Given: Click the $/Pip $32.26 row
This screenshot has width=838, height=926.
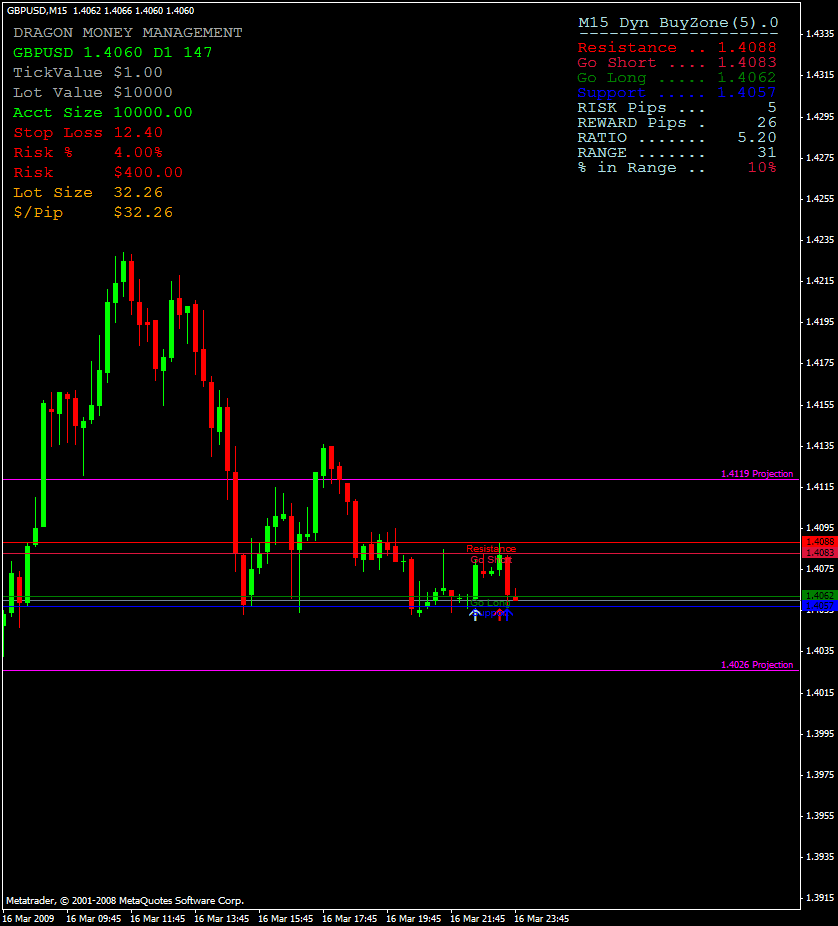Looking at the screenshot, I should pyautogui.click(x=93, y=213).
